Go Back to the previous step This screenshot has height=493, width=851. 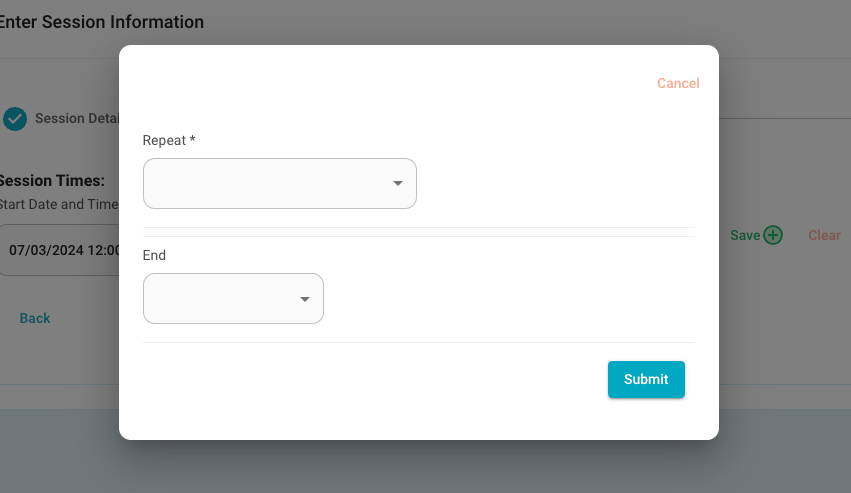35,318
